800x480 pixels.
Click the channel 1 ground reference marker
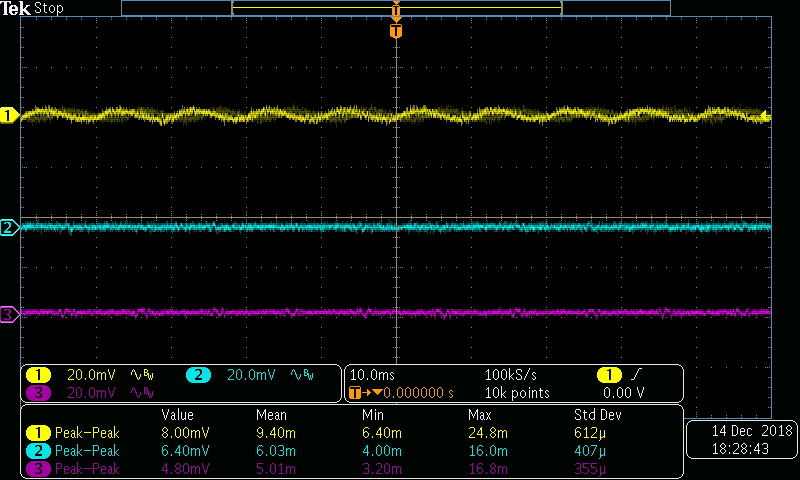(x=10, y=116)
